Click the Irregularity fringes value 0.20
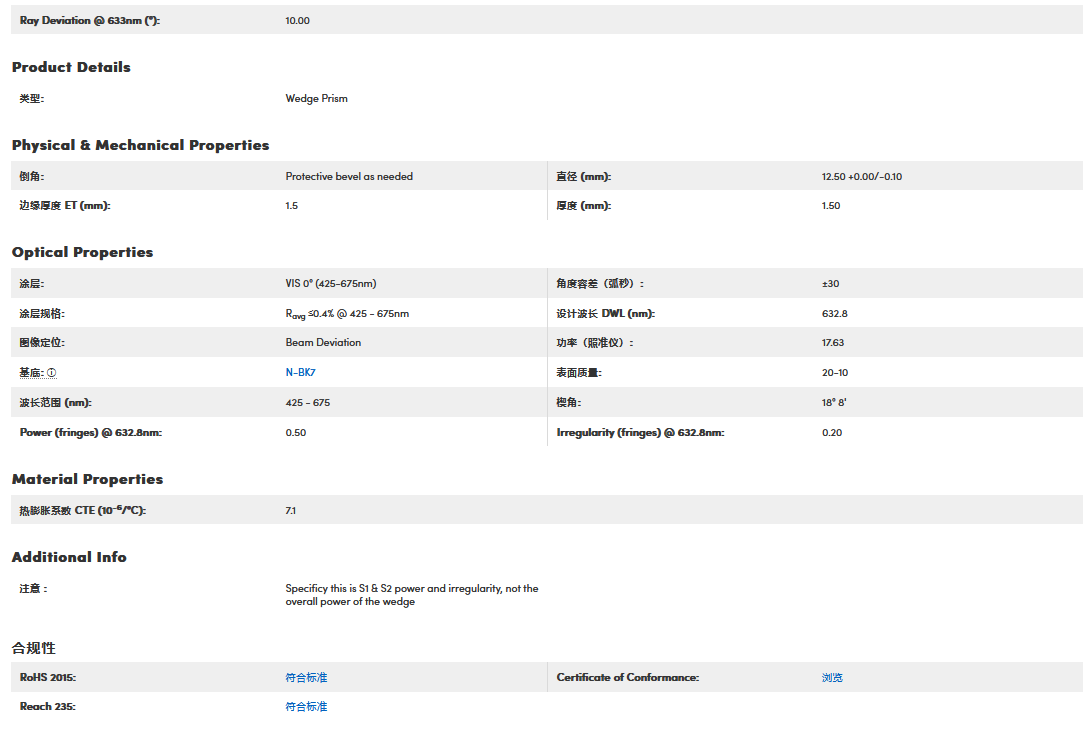The image size is (1092, 740). pos(831,433)
